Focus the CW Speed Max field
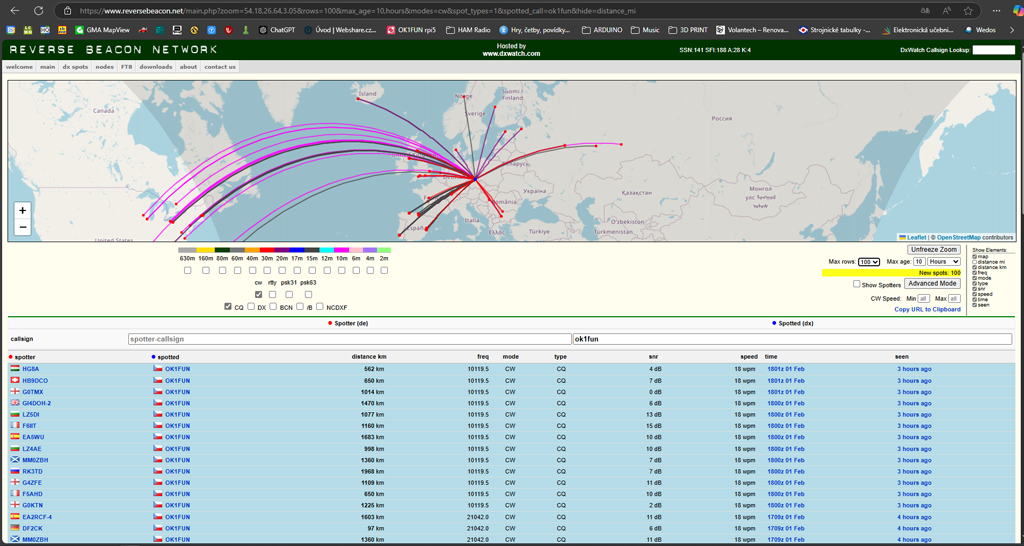 pyautogui.click(x=954, y=298)
